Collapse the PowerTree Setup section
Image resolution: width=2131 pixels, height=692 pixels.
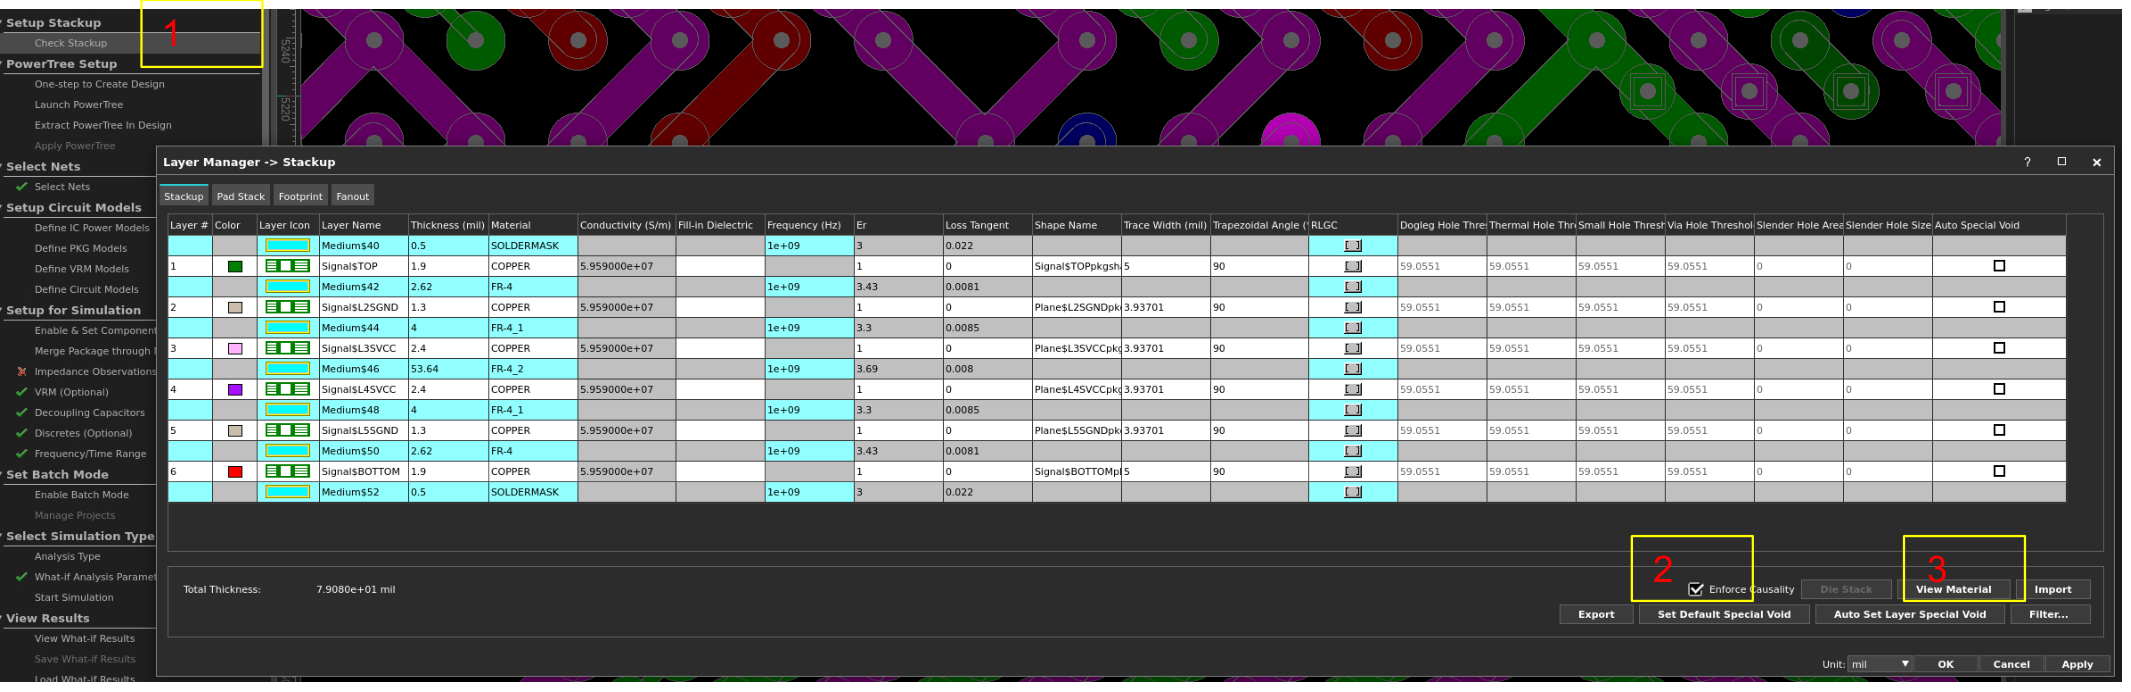tap(2, 63)
